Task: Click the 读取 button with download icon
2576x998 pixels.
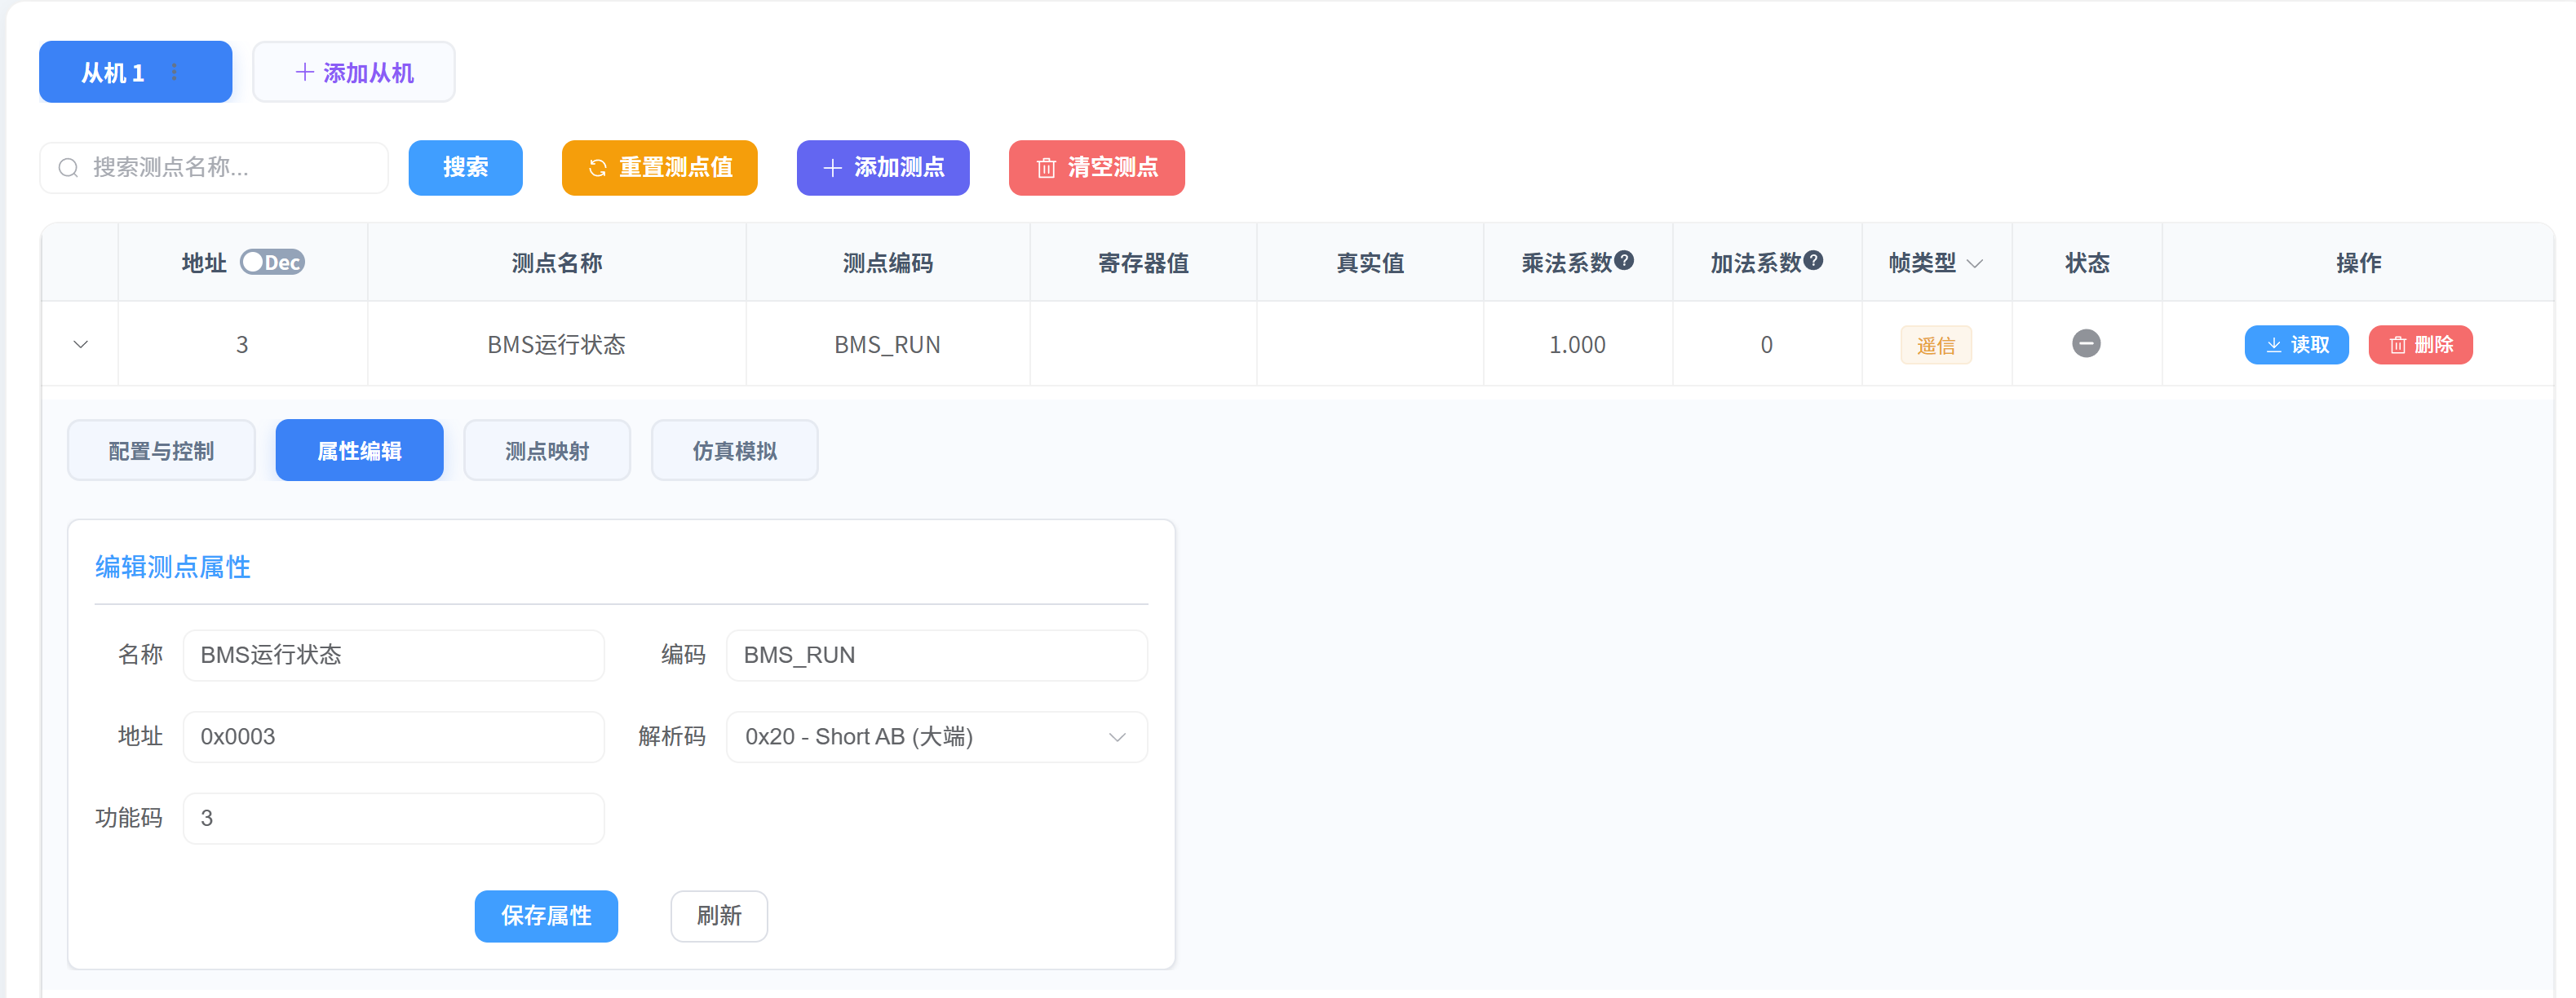Action: [x=2296, y=345]
